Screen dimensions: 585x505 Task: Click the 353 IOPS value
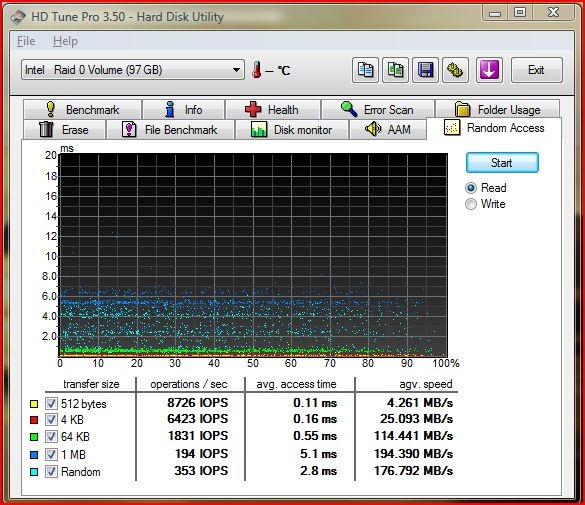[201, 471]
